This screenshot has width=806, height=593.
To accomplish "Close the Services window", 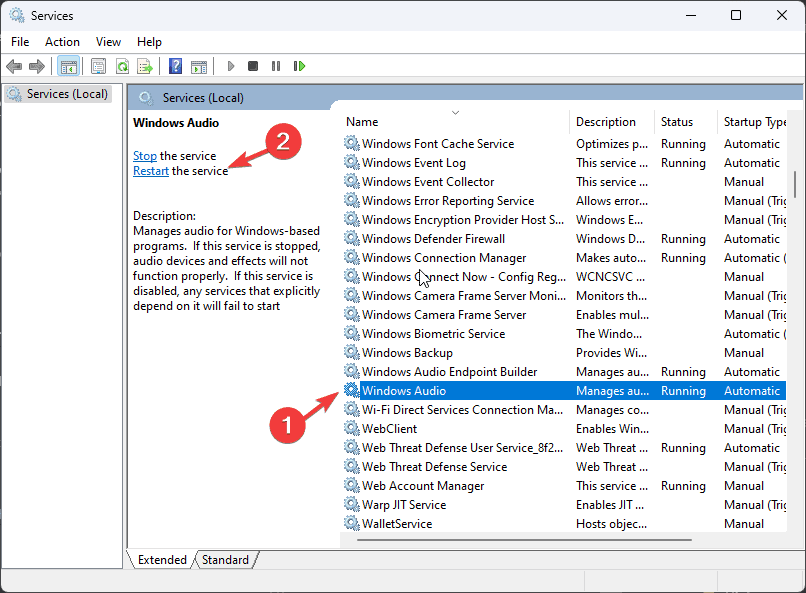I will [781, 15].
